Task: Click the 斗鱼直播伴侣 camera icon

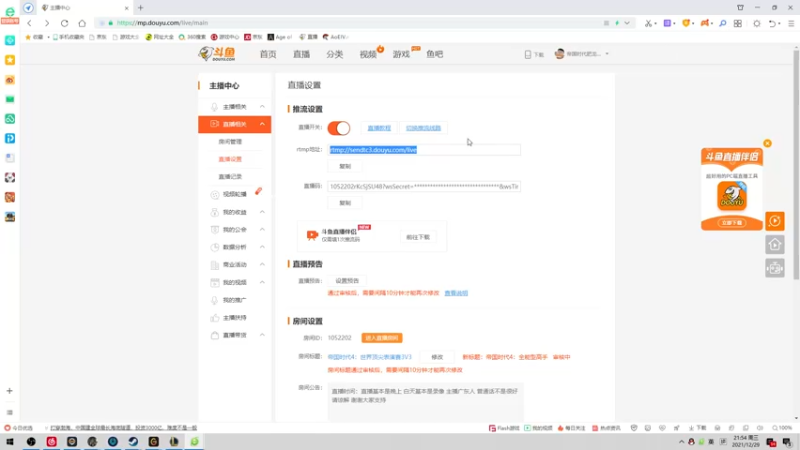Action: point(312,235)
